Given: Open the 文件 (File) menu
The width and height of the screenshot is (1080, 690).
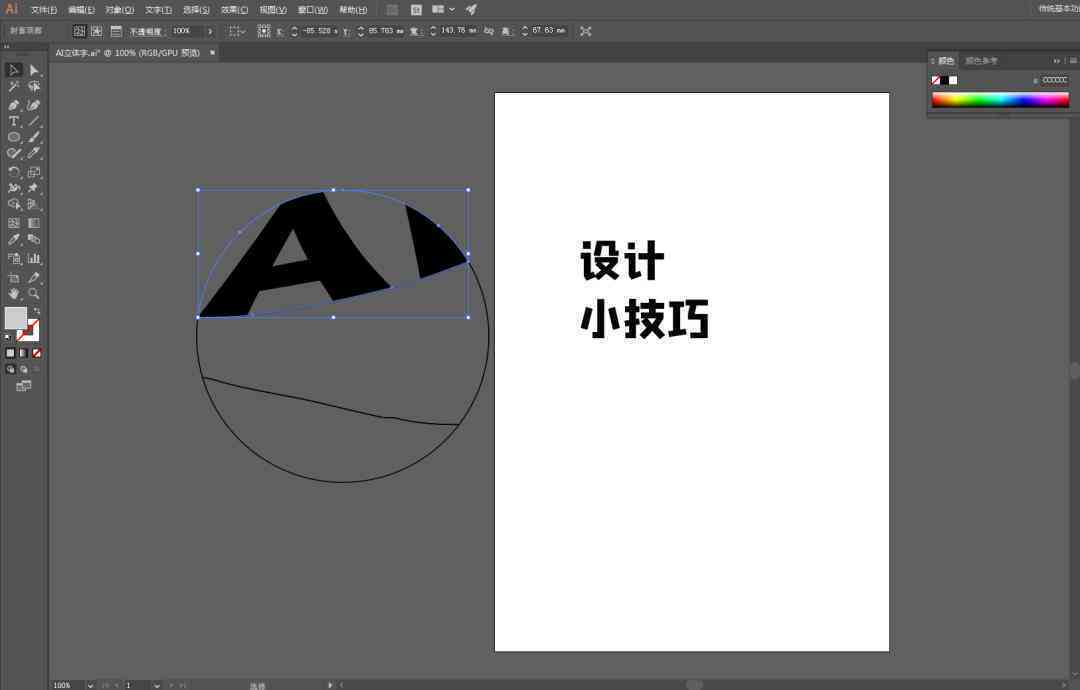Looking at the screenshot, I should tap(43, 10).
